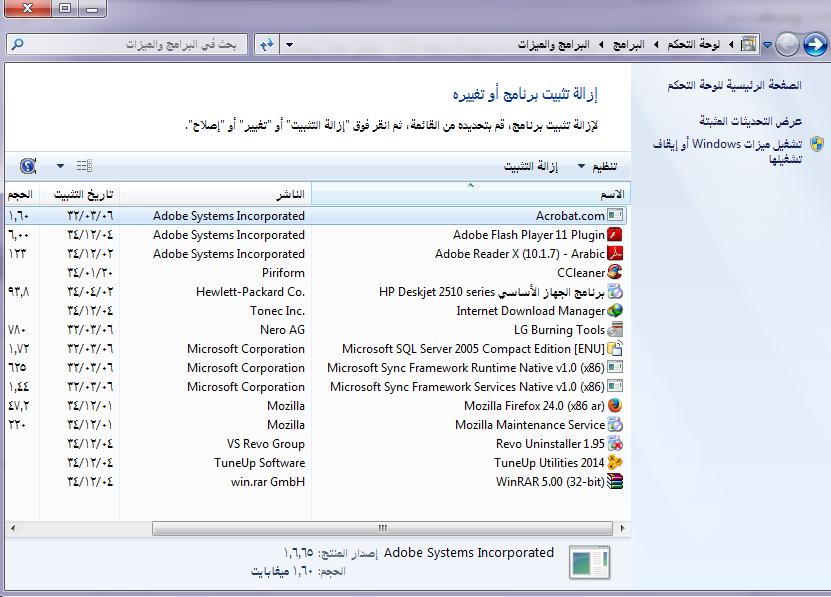Go to البرامج in the breadcrumb

click(x=629, y=45)
